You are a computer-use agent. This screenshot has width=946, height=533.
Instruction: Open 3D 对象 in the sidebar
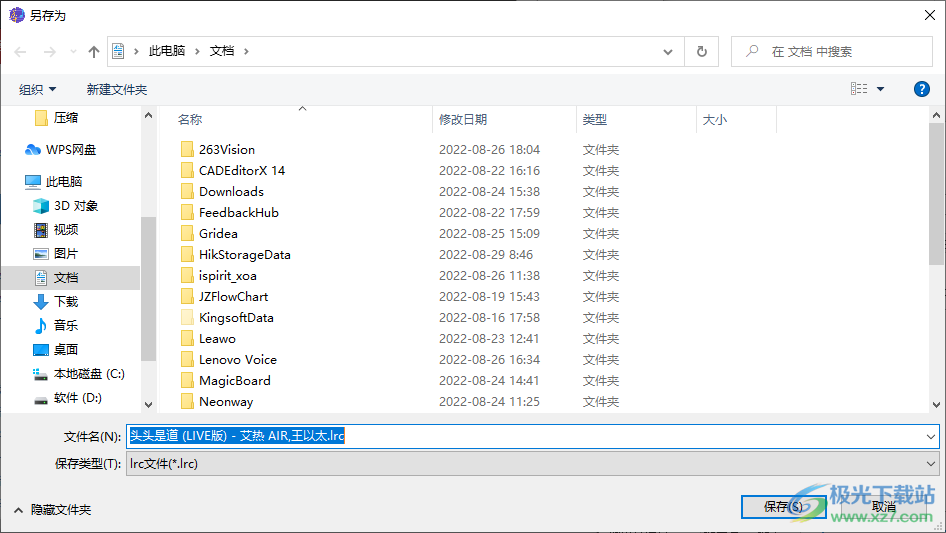tap(66, 206)
